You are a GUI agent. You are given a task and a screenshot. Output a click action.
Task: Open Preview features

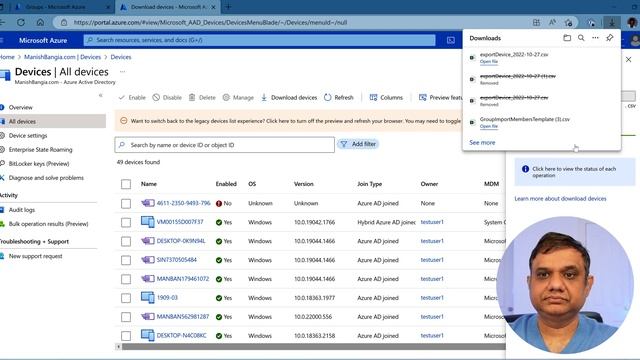(x=440, y=98)
